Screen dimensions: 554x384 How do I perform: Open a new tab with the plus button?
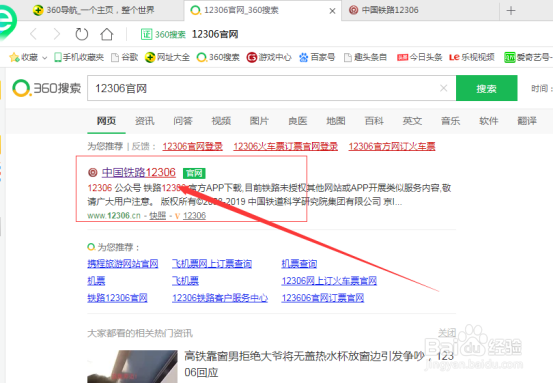511,11
